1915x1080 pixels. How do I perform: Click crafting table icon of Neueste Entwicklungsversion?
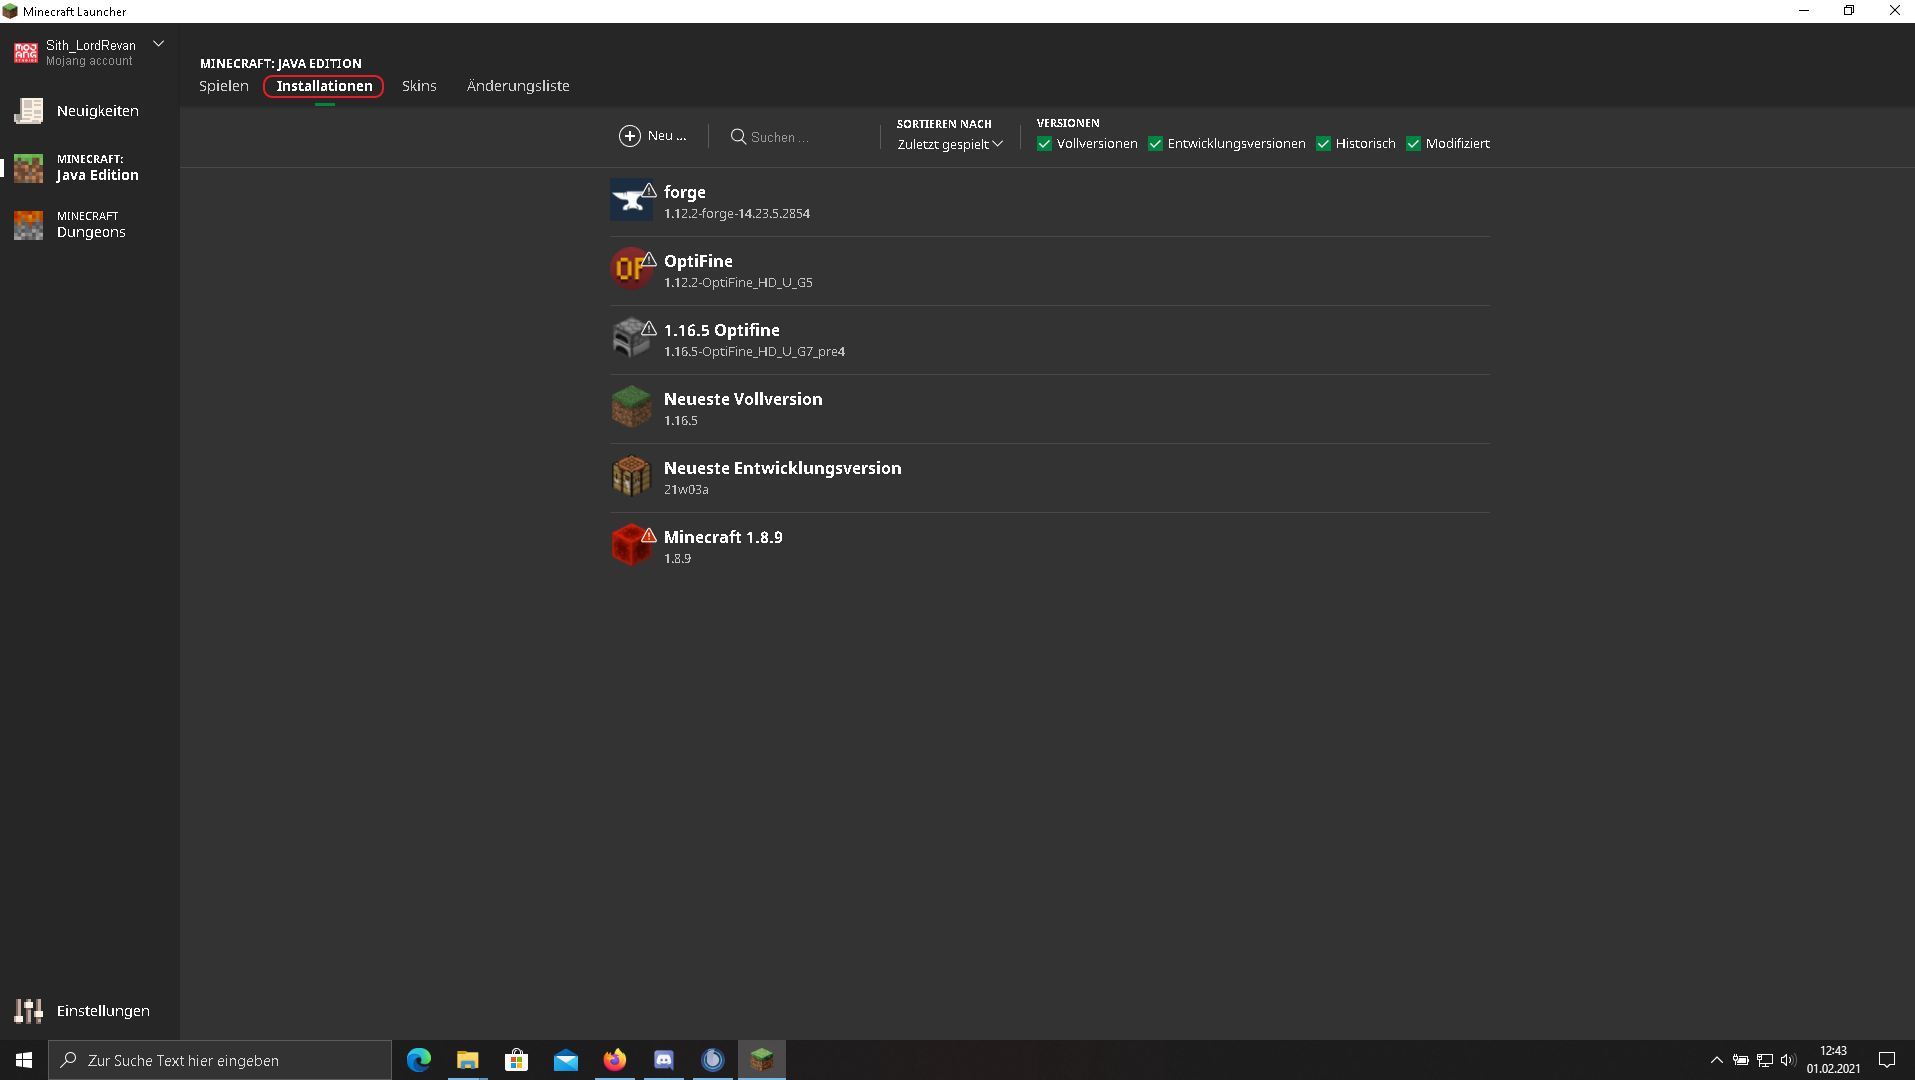[x=631, y=476]
